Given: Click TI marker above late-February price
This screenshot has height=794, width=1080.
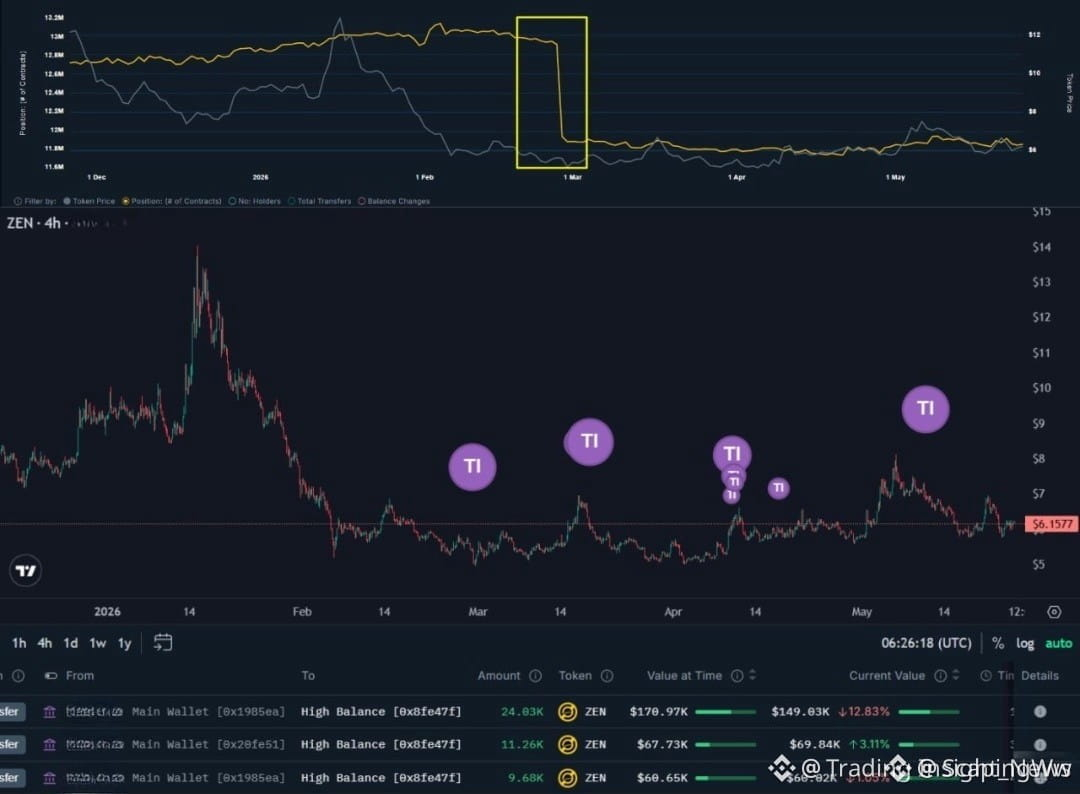Looking at the screenshot, I should click(x=472, y=467).
